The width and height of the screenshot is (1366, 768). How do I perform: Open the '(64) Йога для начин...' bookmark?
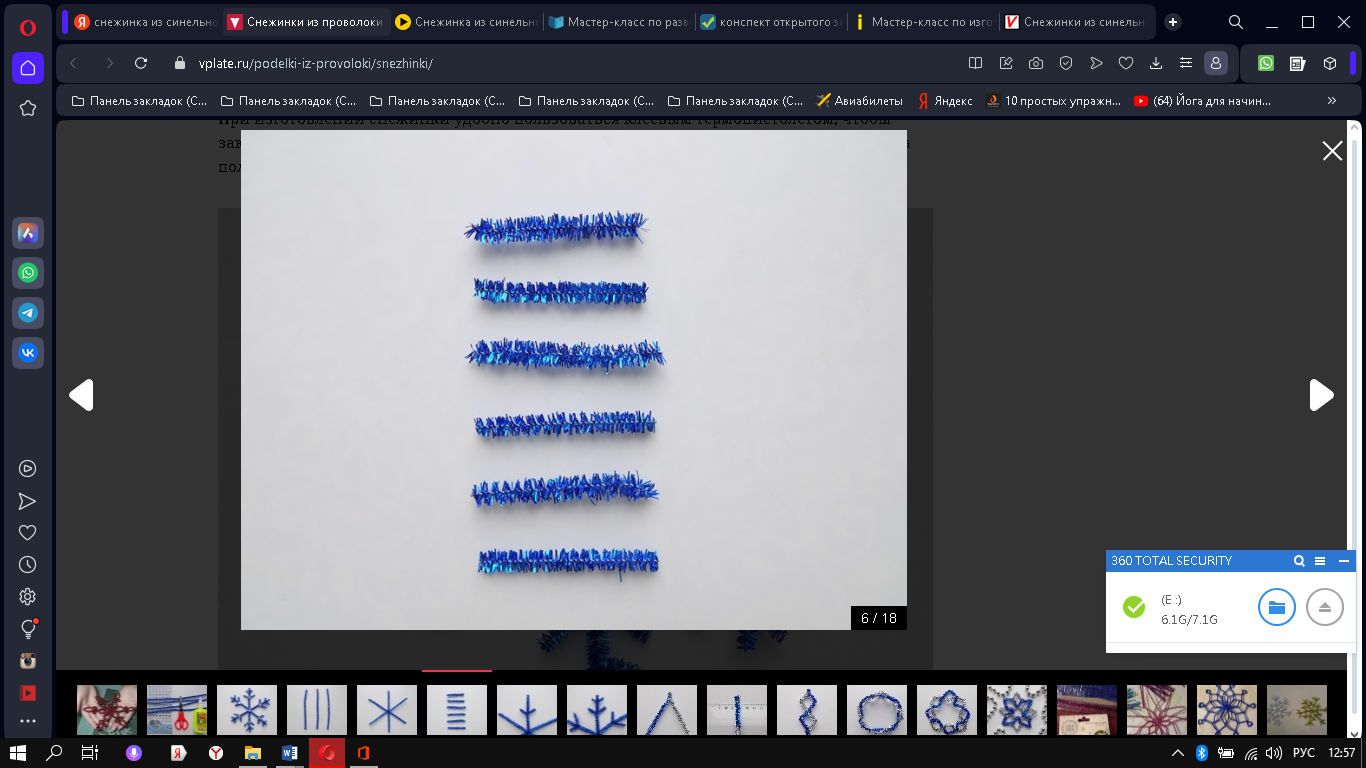1203,101
